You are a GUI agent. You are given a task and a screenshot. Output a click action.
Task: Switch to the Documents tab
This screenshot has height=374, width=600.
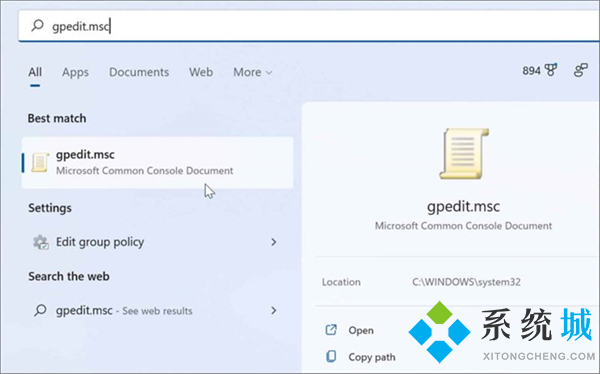click(x=139, y=72)
